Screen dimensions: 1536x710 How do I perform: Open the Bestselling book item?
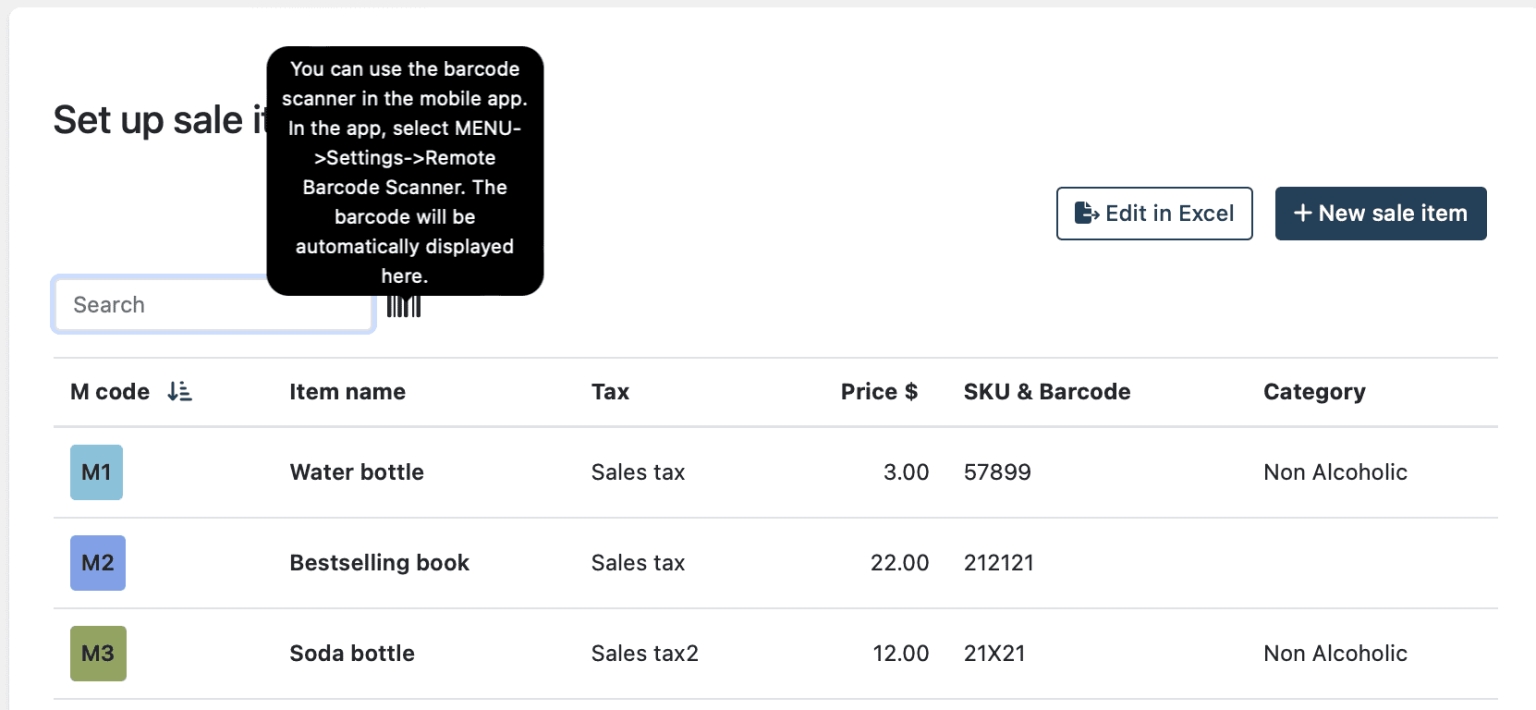[379, 562]
